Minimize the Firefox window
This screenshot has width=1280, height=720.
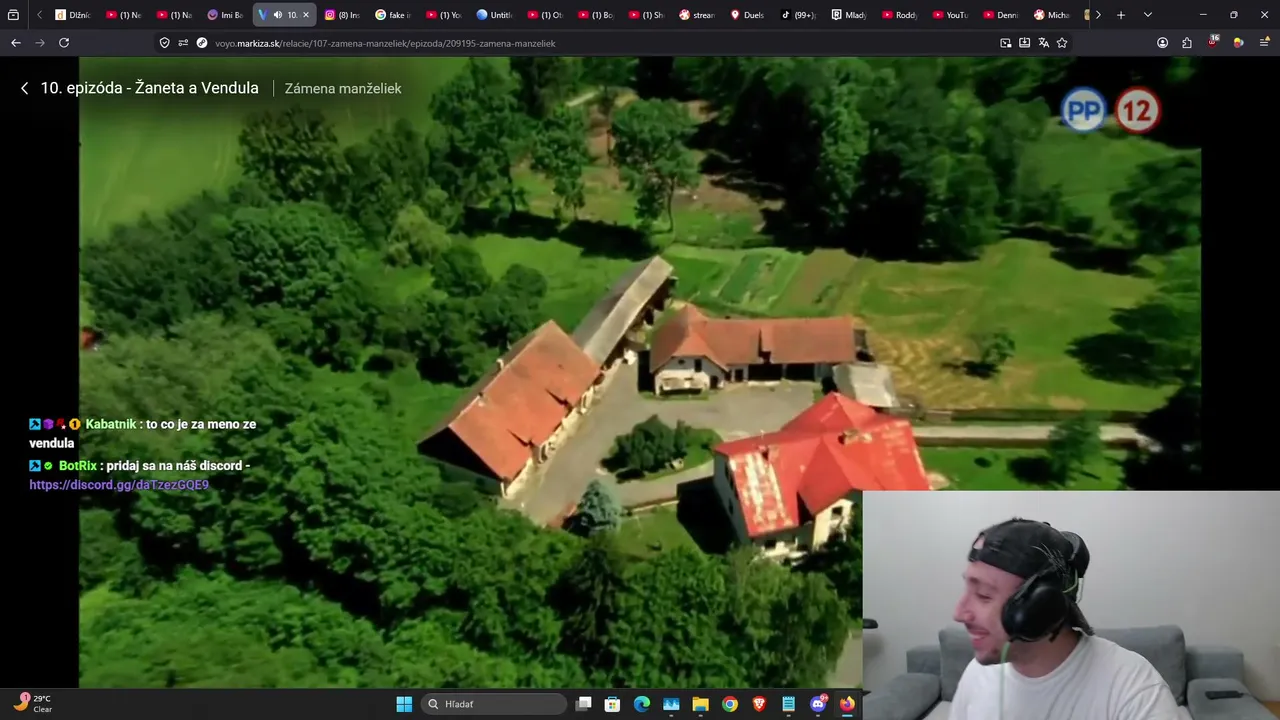point(1203,15)
